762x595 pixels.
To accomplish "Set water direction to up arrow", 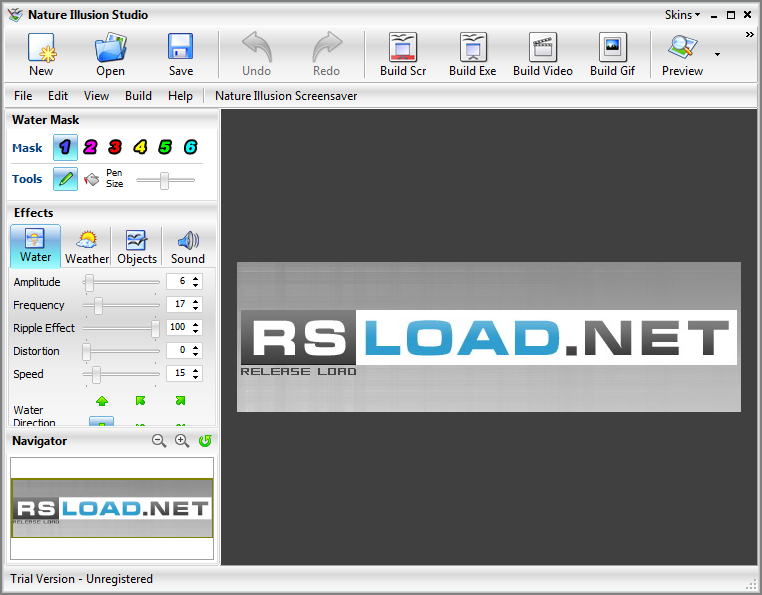I will [102, 401].
